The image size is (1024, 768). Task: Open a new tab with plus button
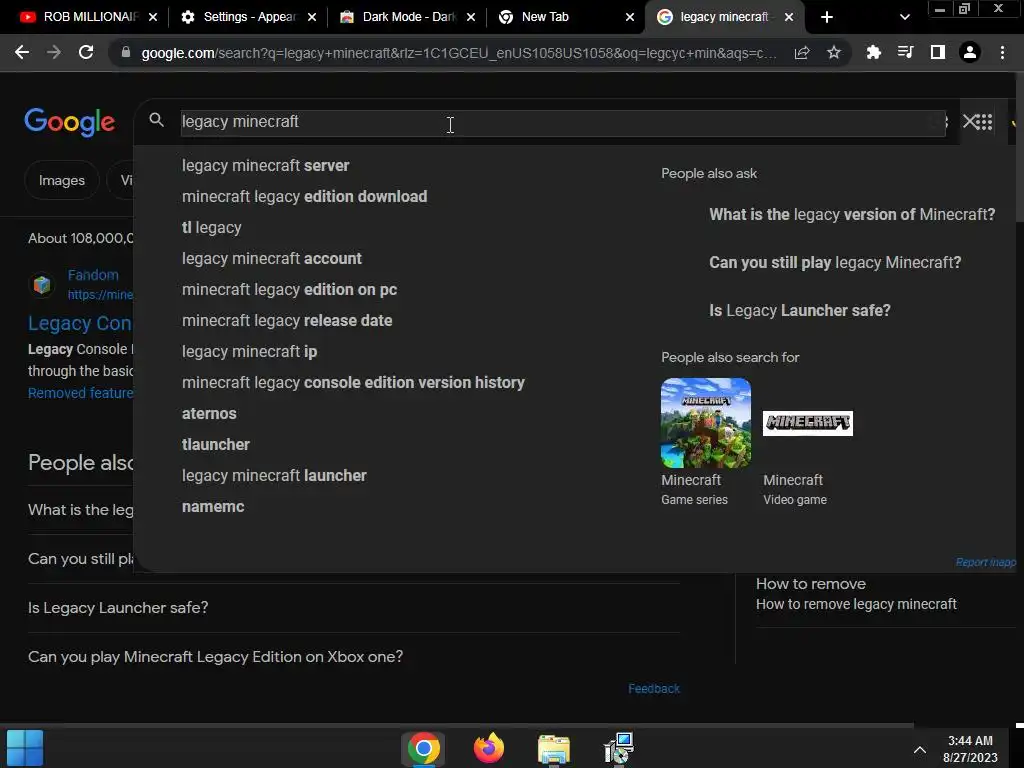click(x=826, y=17)
